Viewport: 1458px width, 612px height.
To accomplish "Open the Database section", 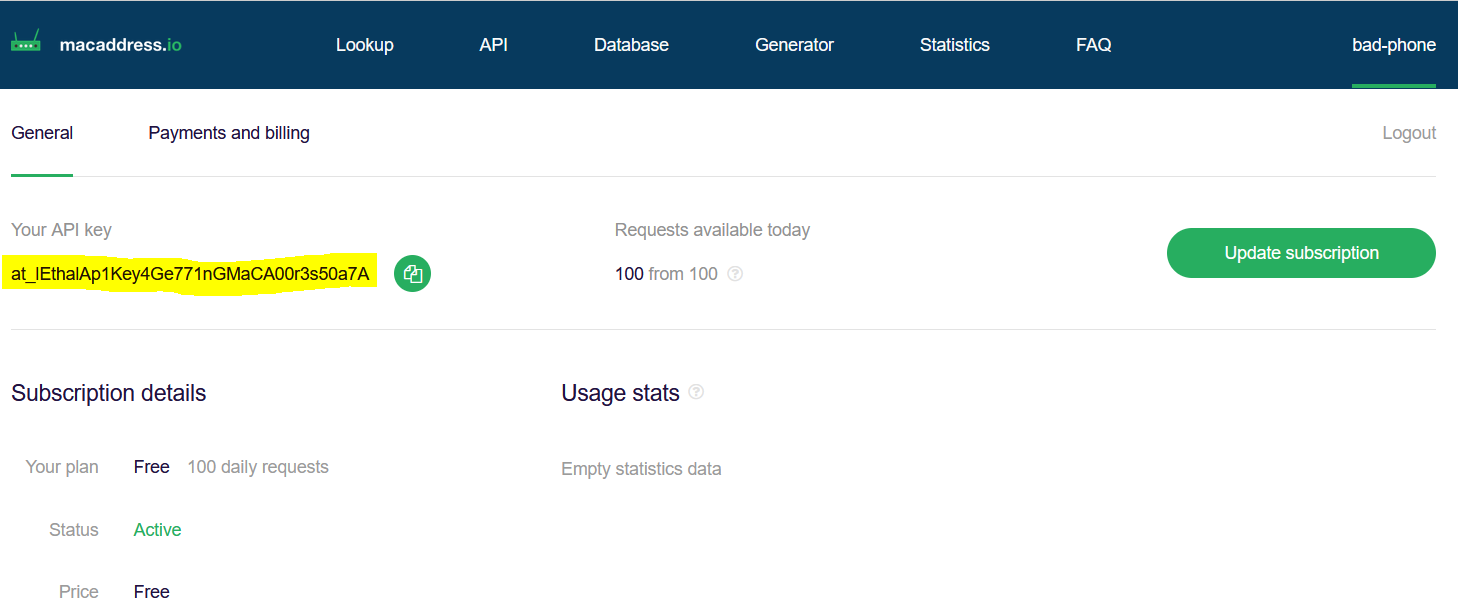I will coord(631,45).
